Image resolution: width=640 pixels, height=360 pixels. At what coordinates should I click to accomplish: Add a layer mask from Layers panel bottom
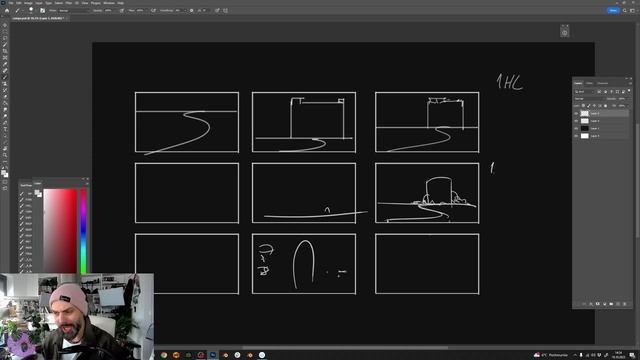pyautogui.click(x=598, y=304)
